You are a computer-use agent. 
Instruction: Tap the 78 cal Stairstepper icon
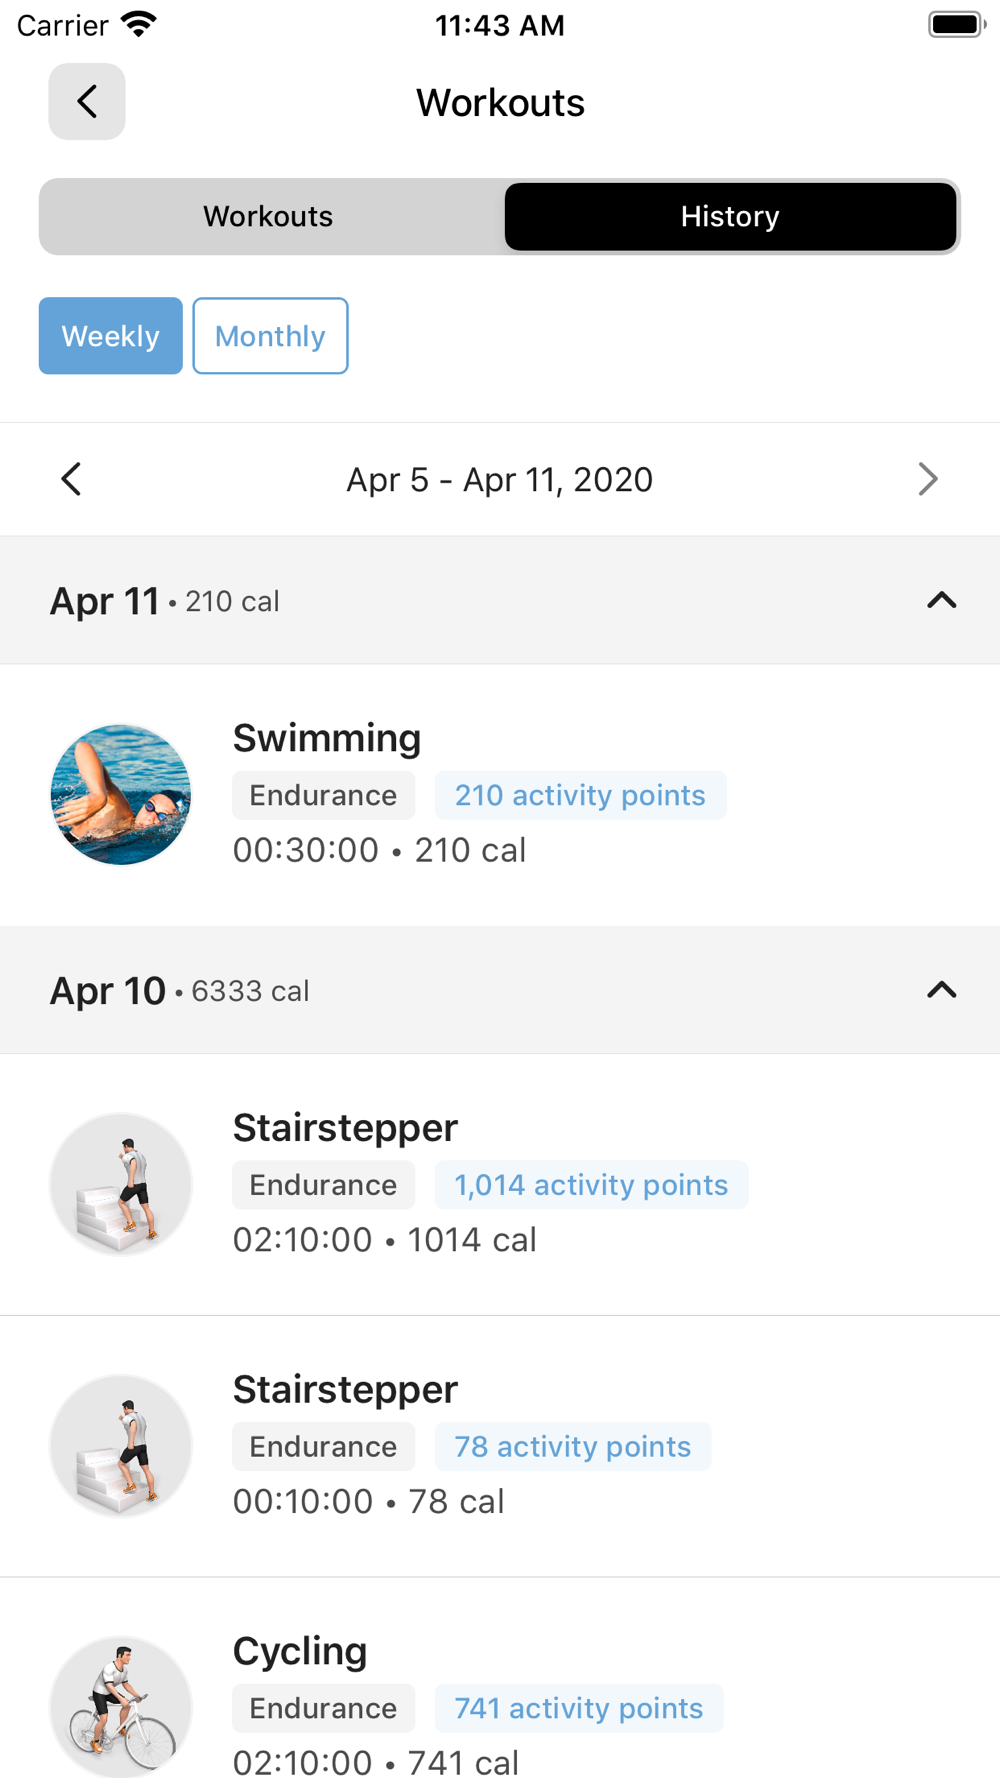point(121,1446)
